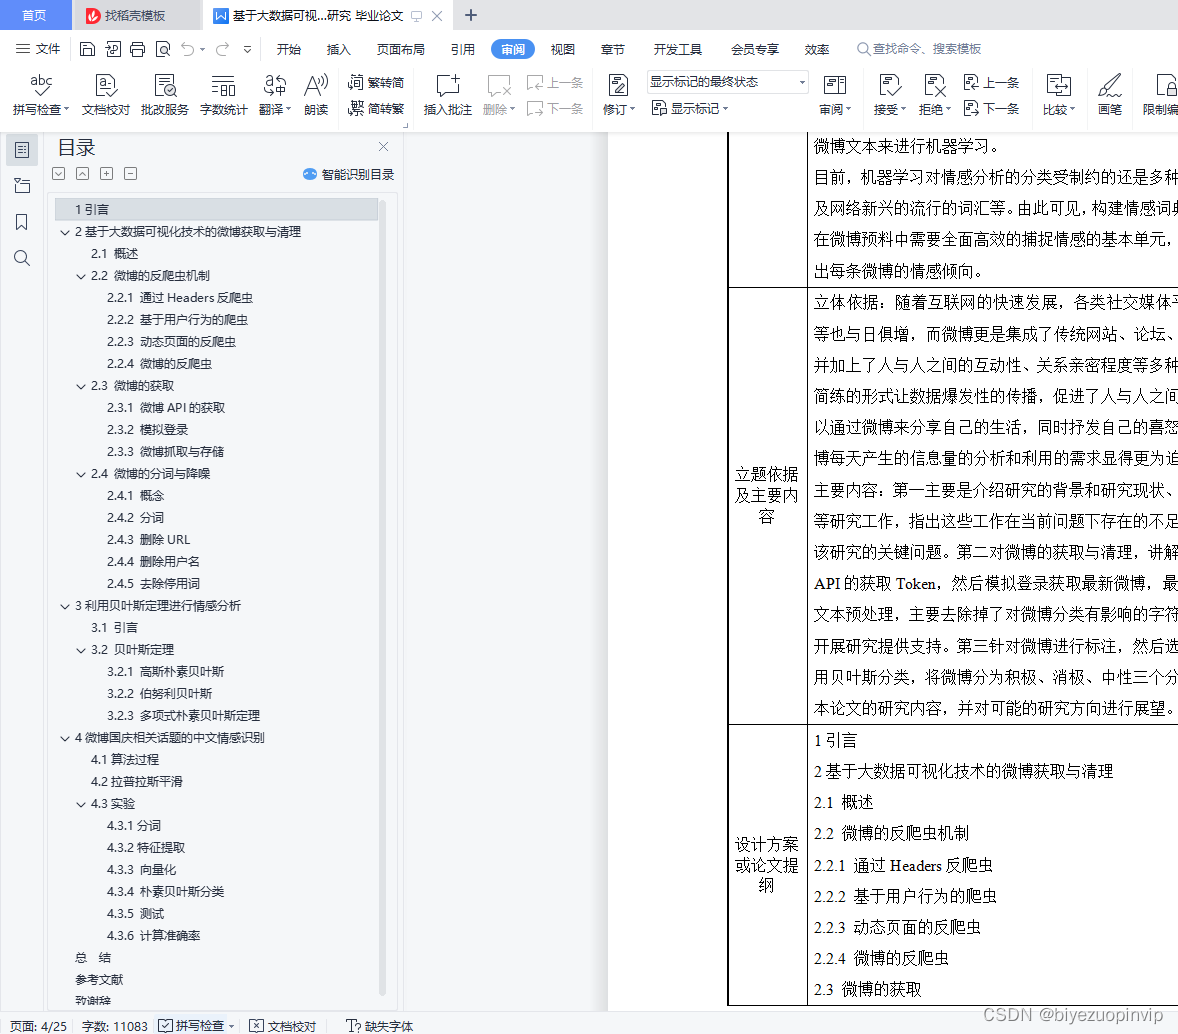Viewport: 1178px width, 1034px height.
Task: Switch to the 审阅 ribbon tab
Action: (x=512, y=48)
